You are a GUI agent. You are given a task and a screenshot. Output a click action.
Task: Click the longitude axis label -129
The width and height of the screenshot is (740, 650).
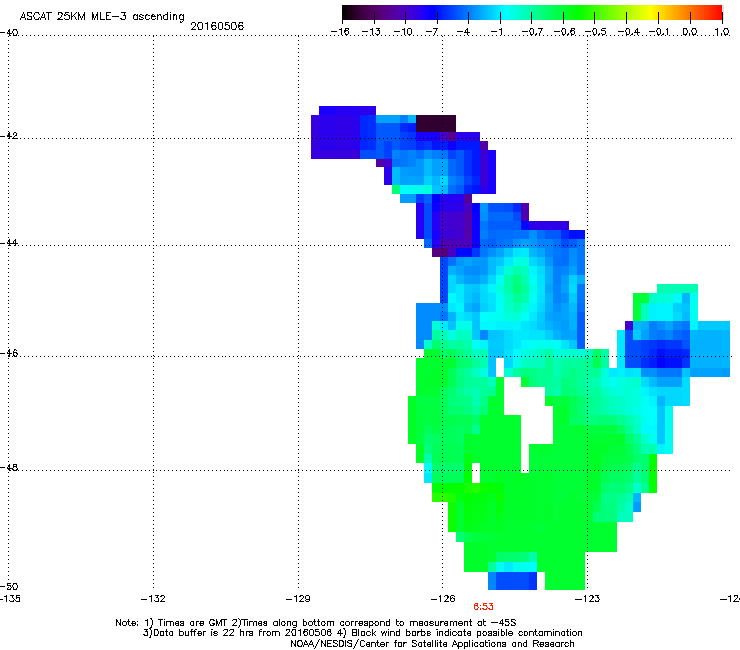click(x=298, y=599)
